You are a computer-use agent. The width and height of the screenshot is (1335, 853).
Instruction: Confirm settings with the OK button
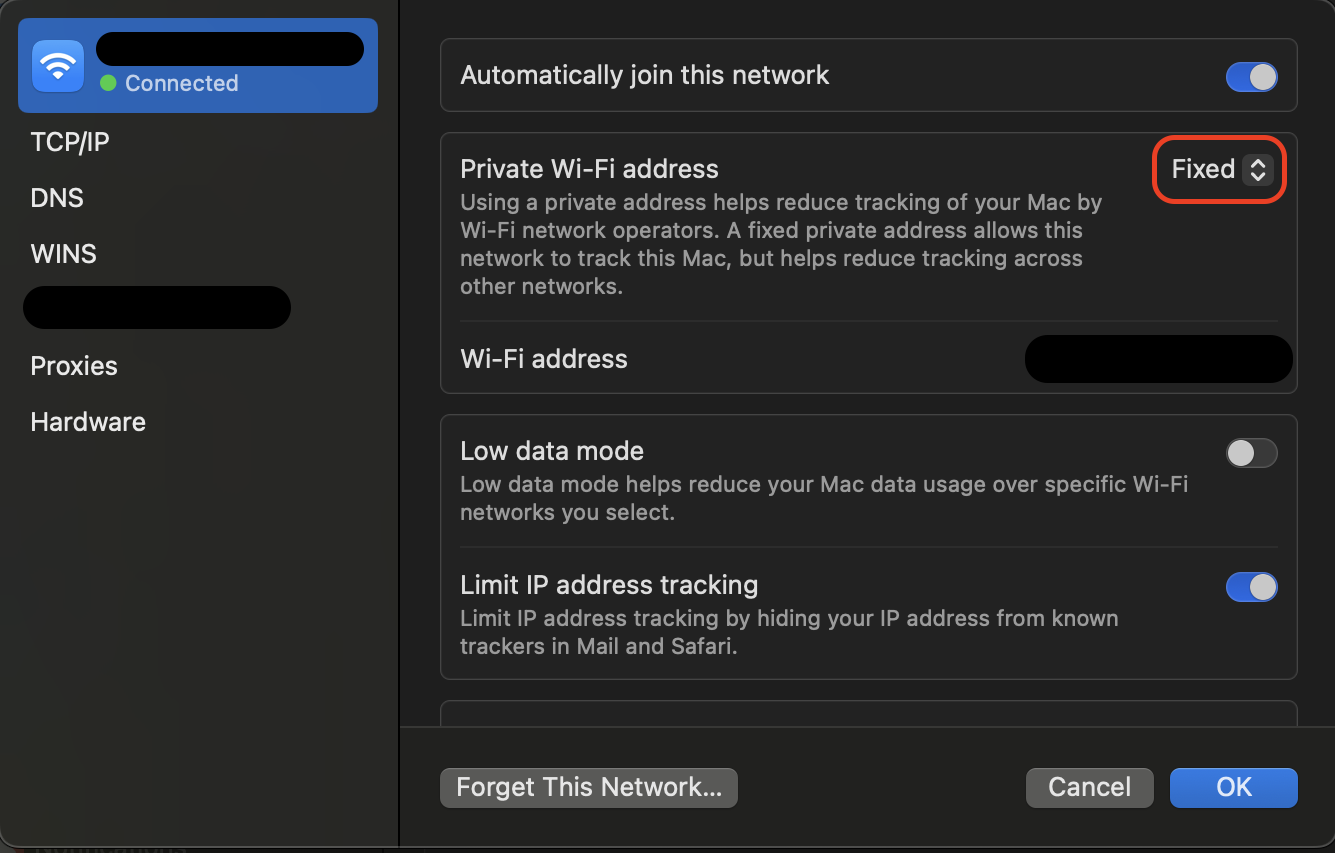click(x=1233, y=787)
